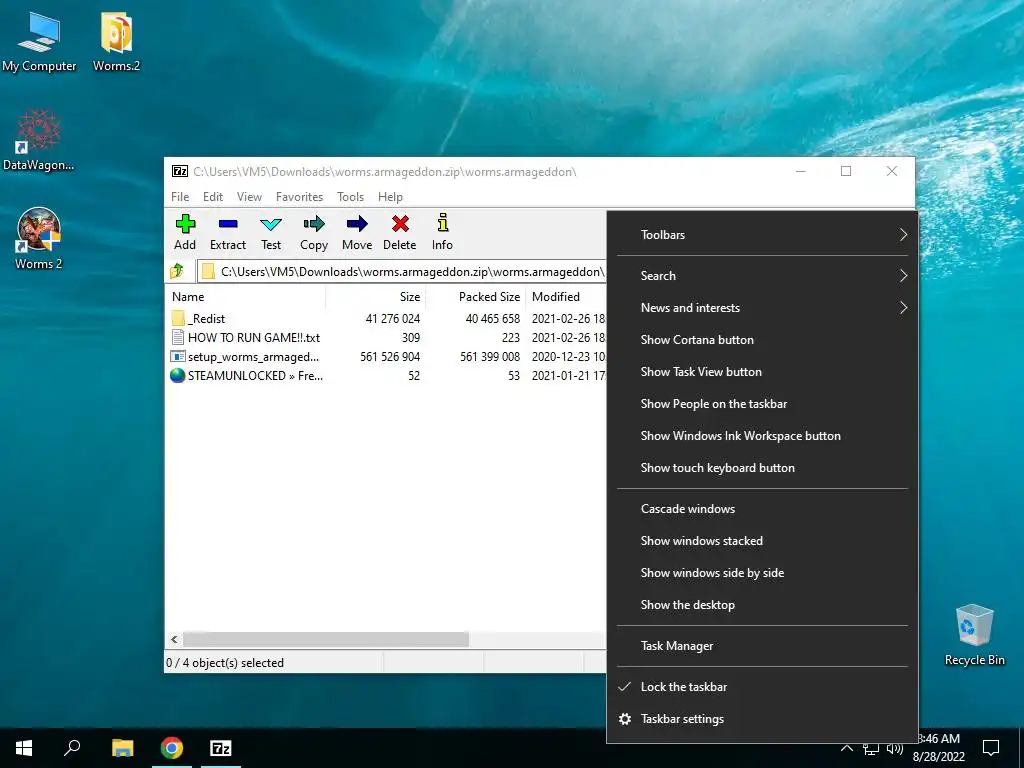This screenshot has width=1024, height=768.
Task: Click the Extract toolbar icon
Action: pyautogui.click(x=228, y=224)
